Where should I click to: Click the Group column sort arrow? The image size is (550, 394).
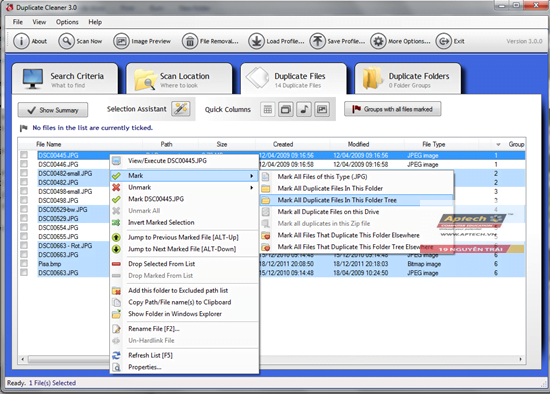(x=498, y=145)
